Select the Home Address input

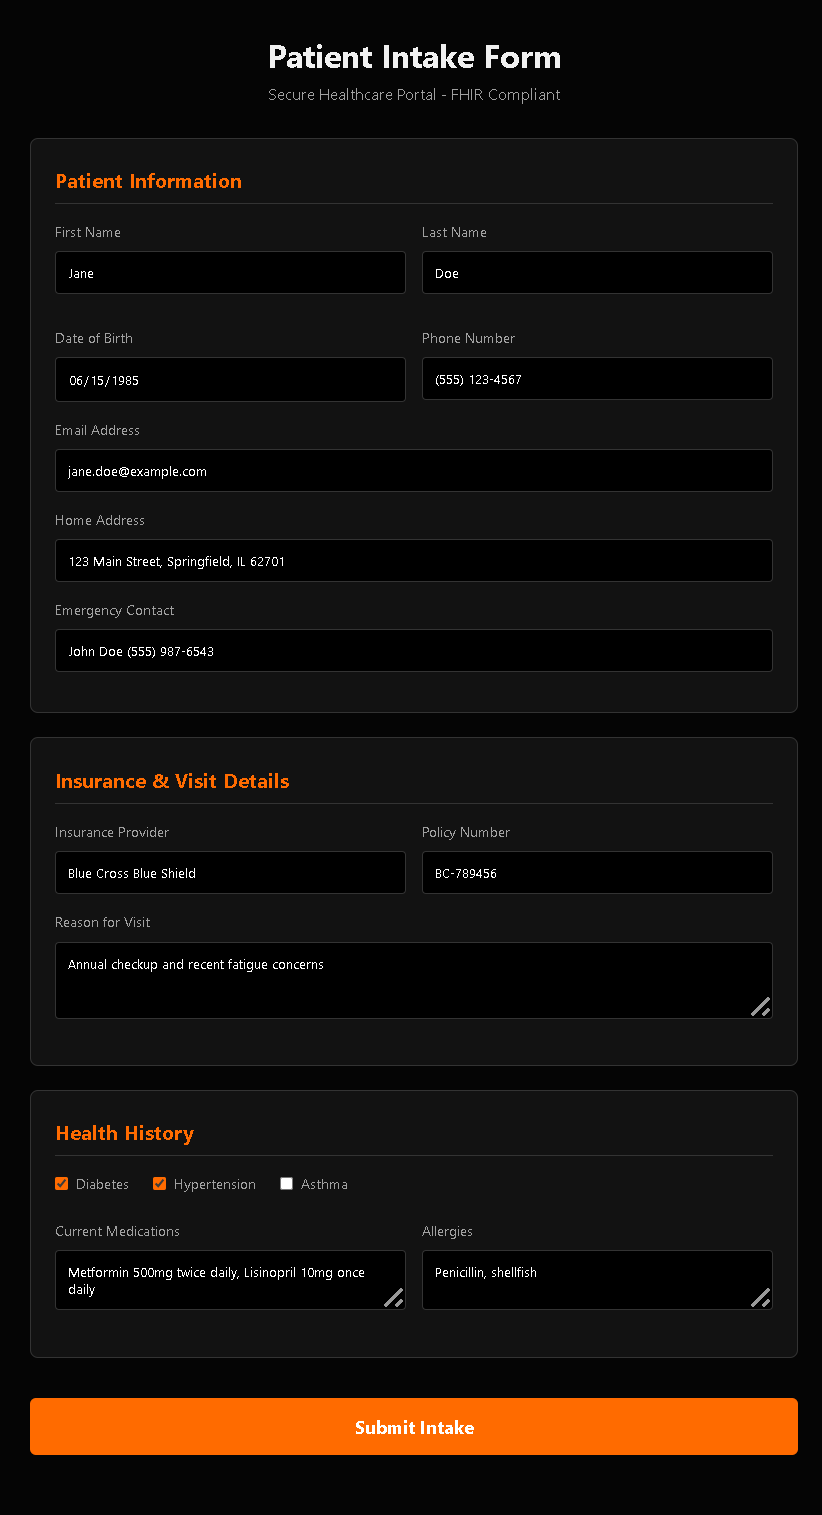tap(414, 560)
